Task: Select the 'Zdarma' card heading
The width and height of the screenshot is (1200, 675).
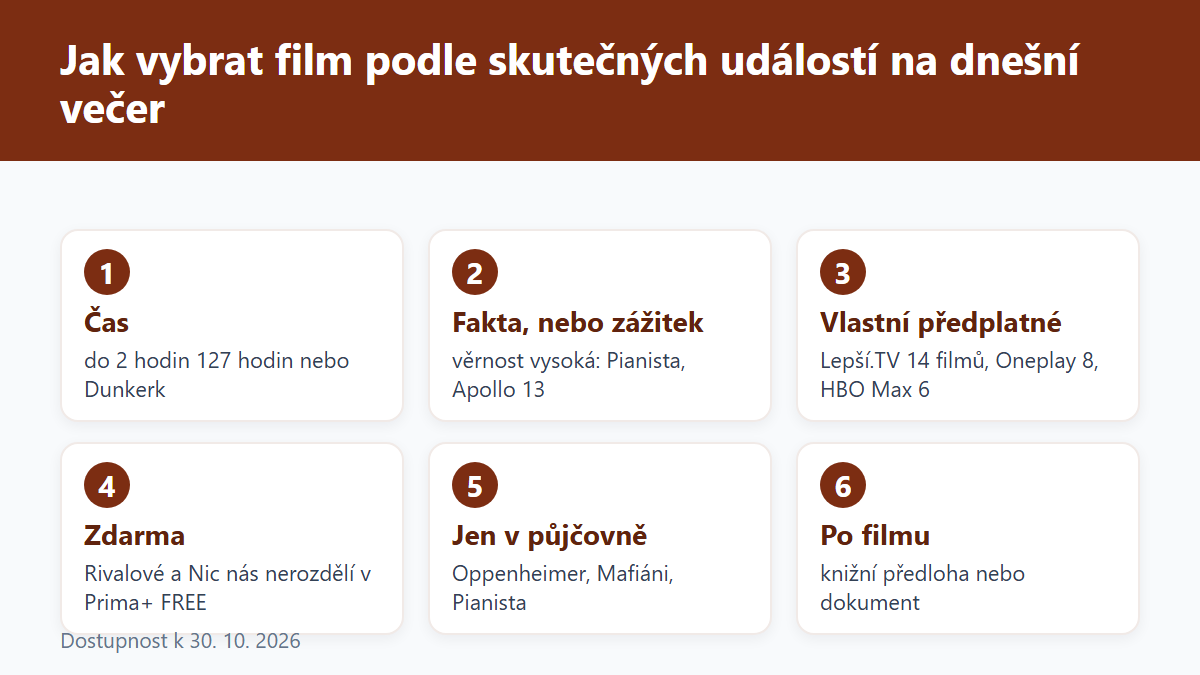Action: click(135, 536)
